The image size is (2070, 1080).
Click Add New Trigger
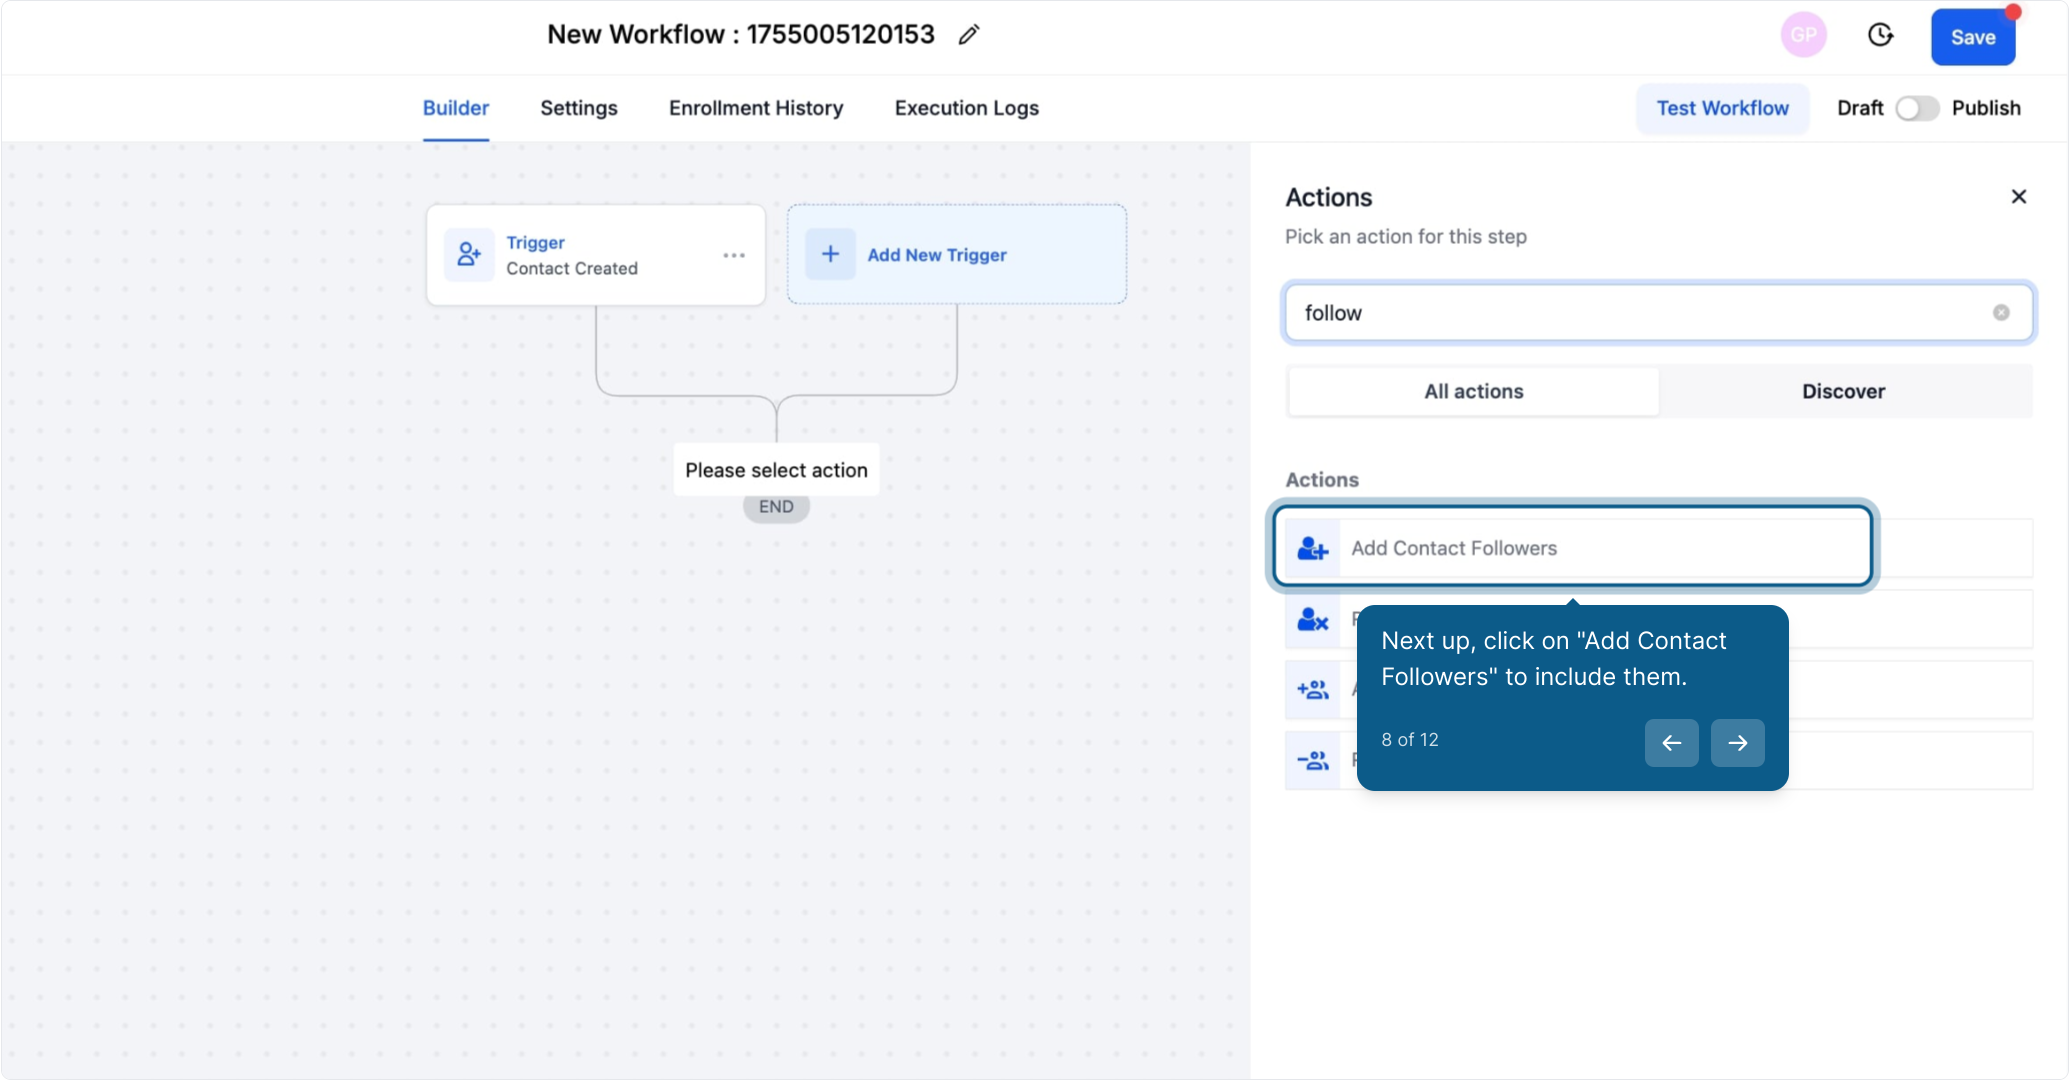pos(957,255)
